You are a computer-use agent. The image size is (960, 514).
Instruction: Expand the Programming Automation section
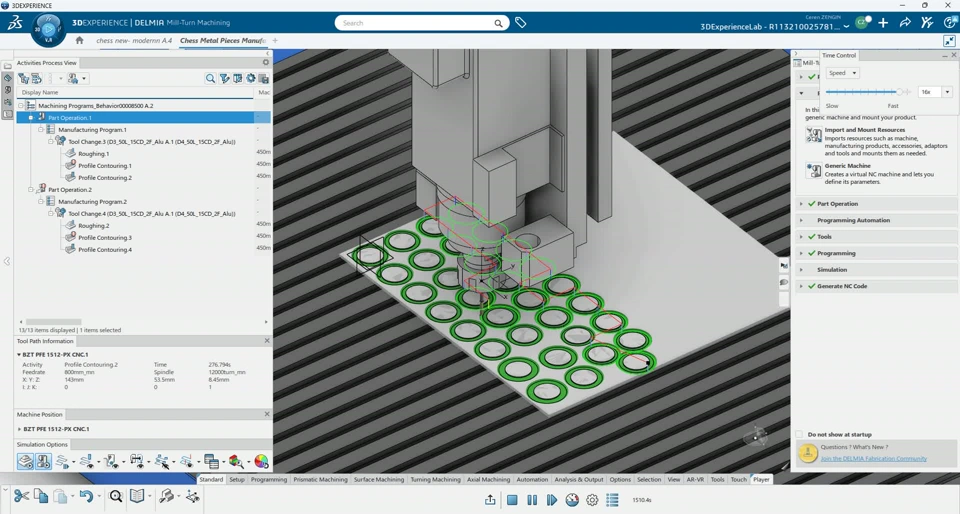point(801,220)
